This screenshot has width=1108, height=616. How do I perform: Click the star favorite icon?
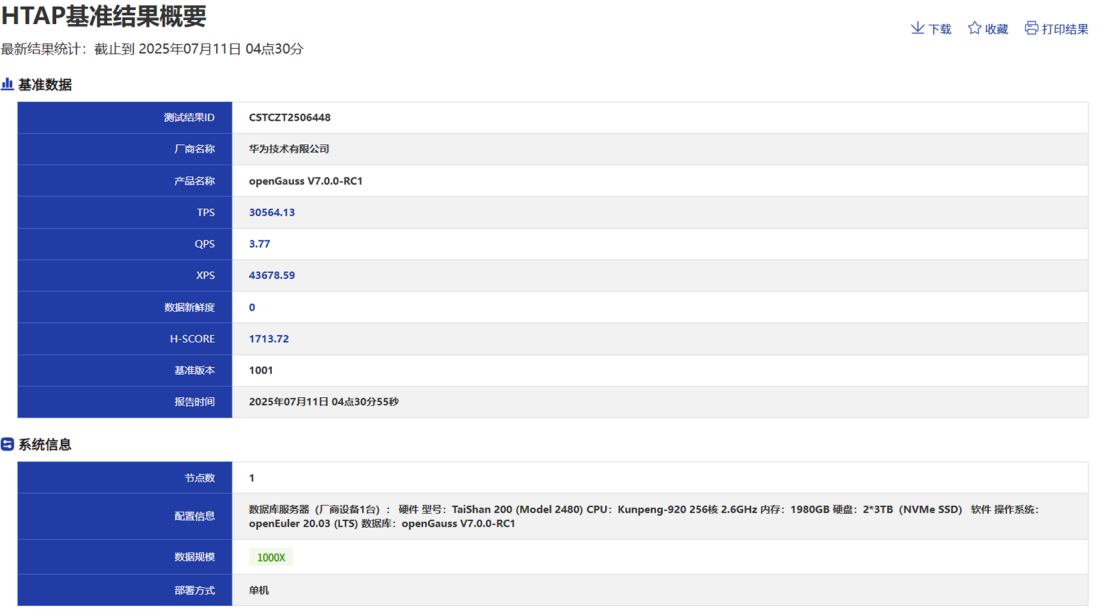click(x=974, y=28)
